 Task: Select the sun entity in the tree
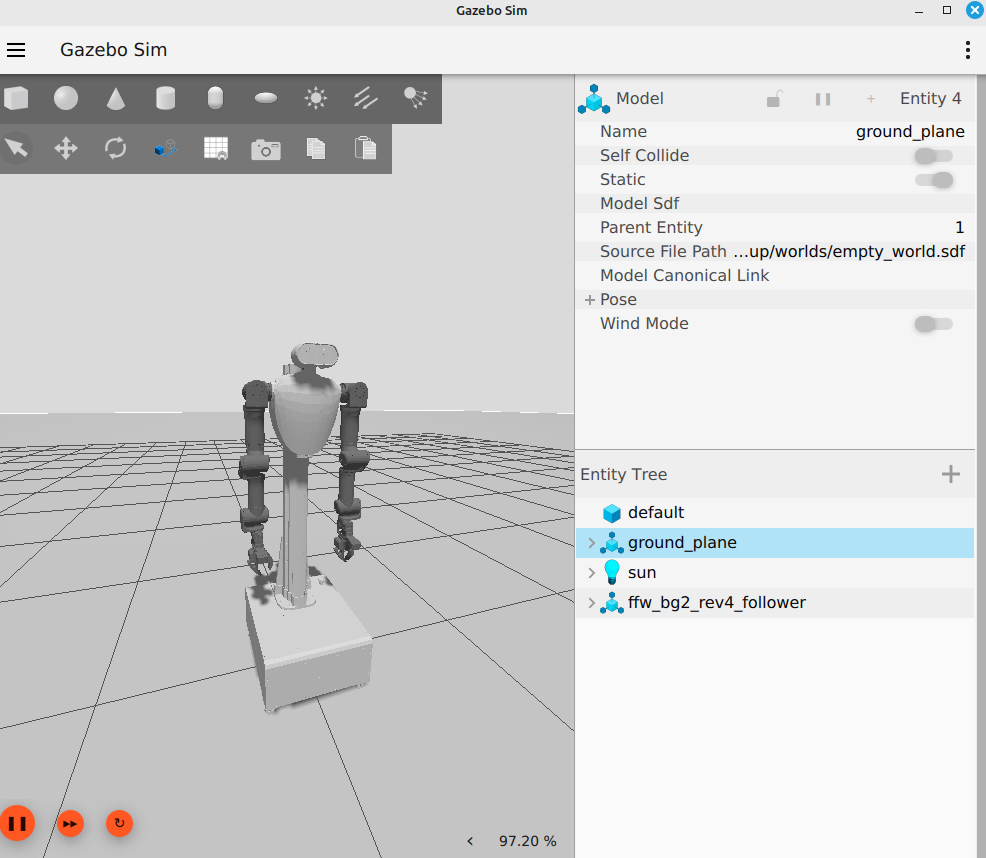(x=640, y=572)
